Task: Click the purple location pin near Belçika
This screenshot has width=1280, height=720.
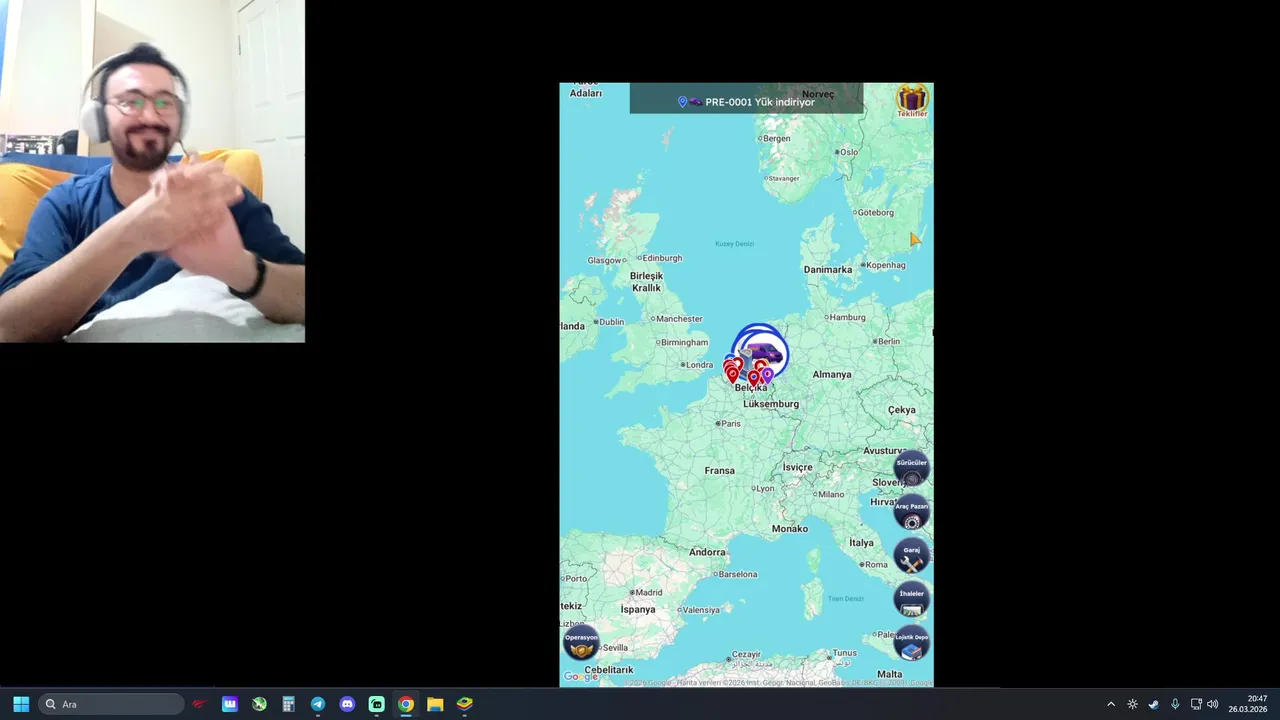Action: tap(767, 374)
